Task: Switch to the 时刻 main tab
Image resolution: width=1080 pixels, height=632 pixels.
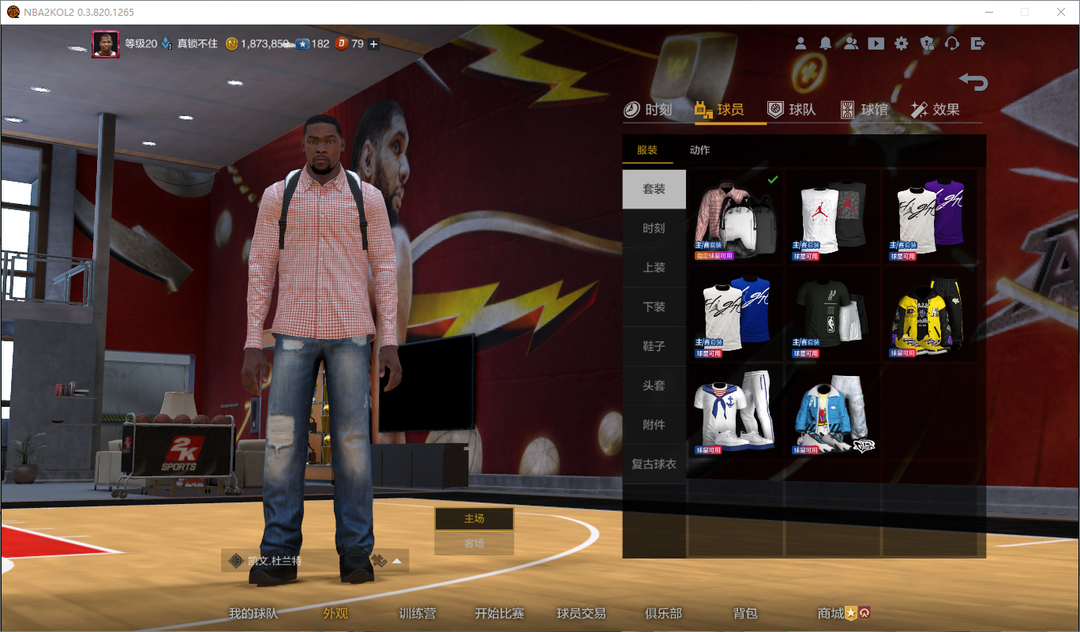Action: (x=648, y=109)
